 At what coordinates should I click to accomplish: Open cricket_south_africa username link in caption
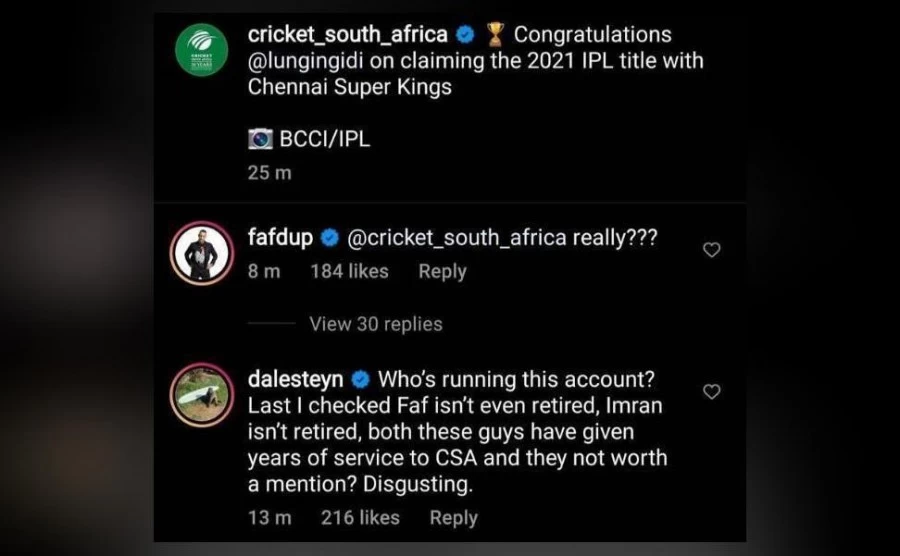tap(347, 36)
